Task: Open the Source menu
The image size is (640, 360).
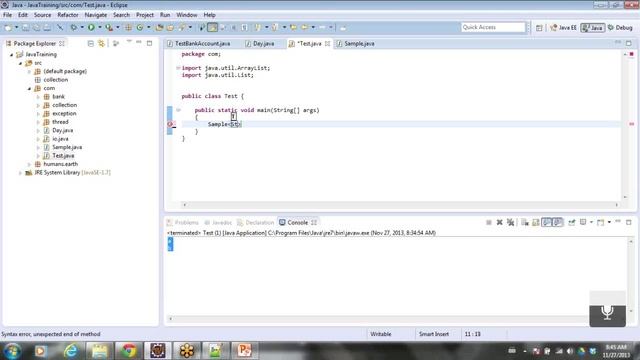Action: coord(42,15)
